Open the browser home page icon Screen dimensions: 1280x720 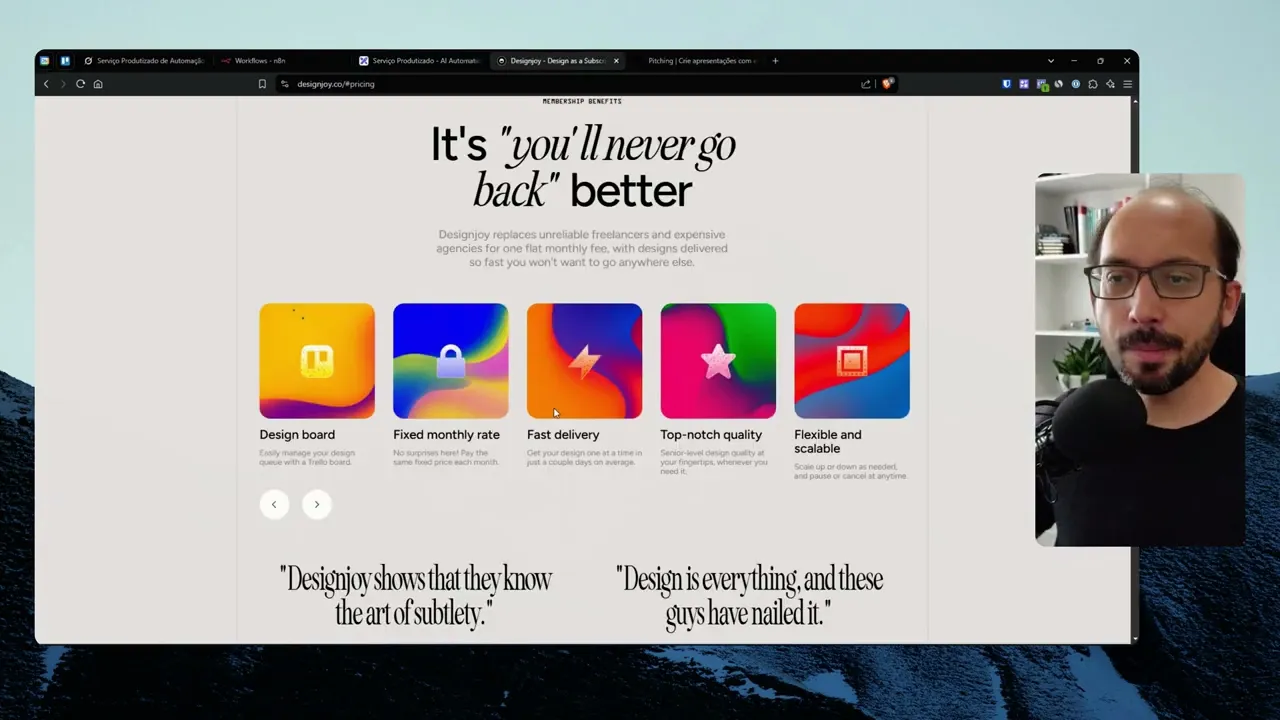[x=98, y=84]
